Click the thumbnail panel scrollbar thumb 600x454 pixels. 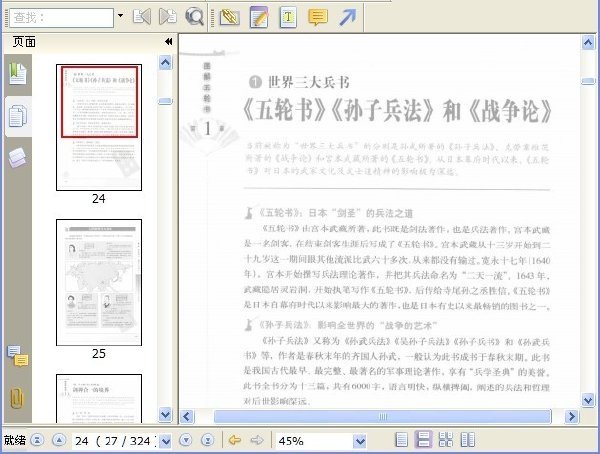165,101
